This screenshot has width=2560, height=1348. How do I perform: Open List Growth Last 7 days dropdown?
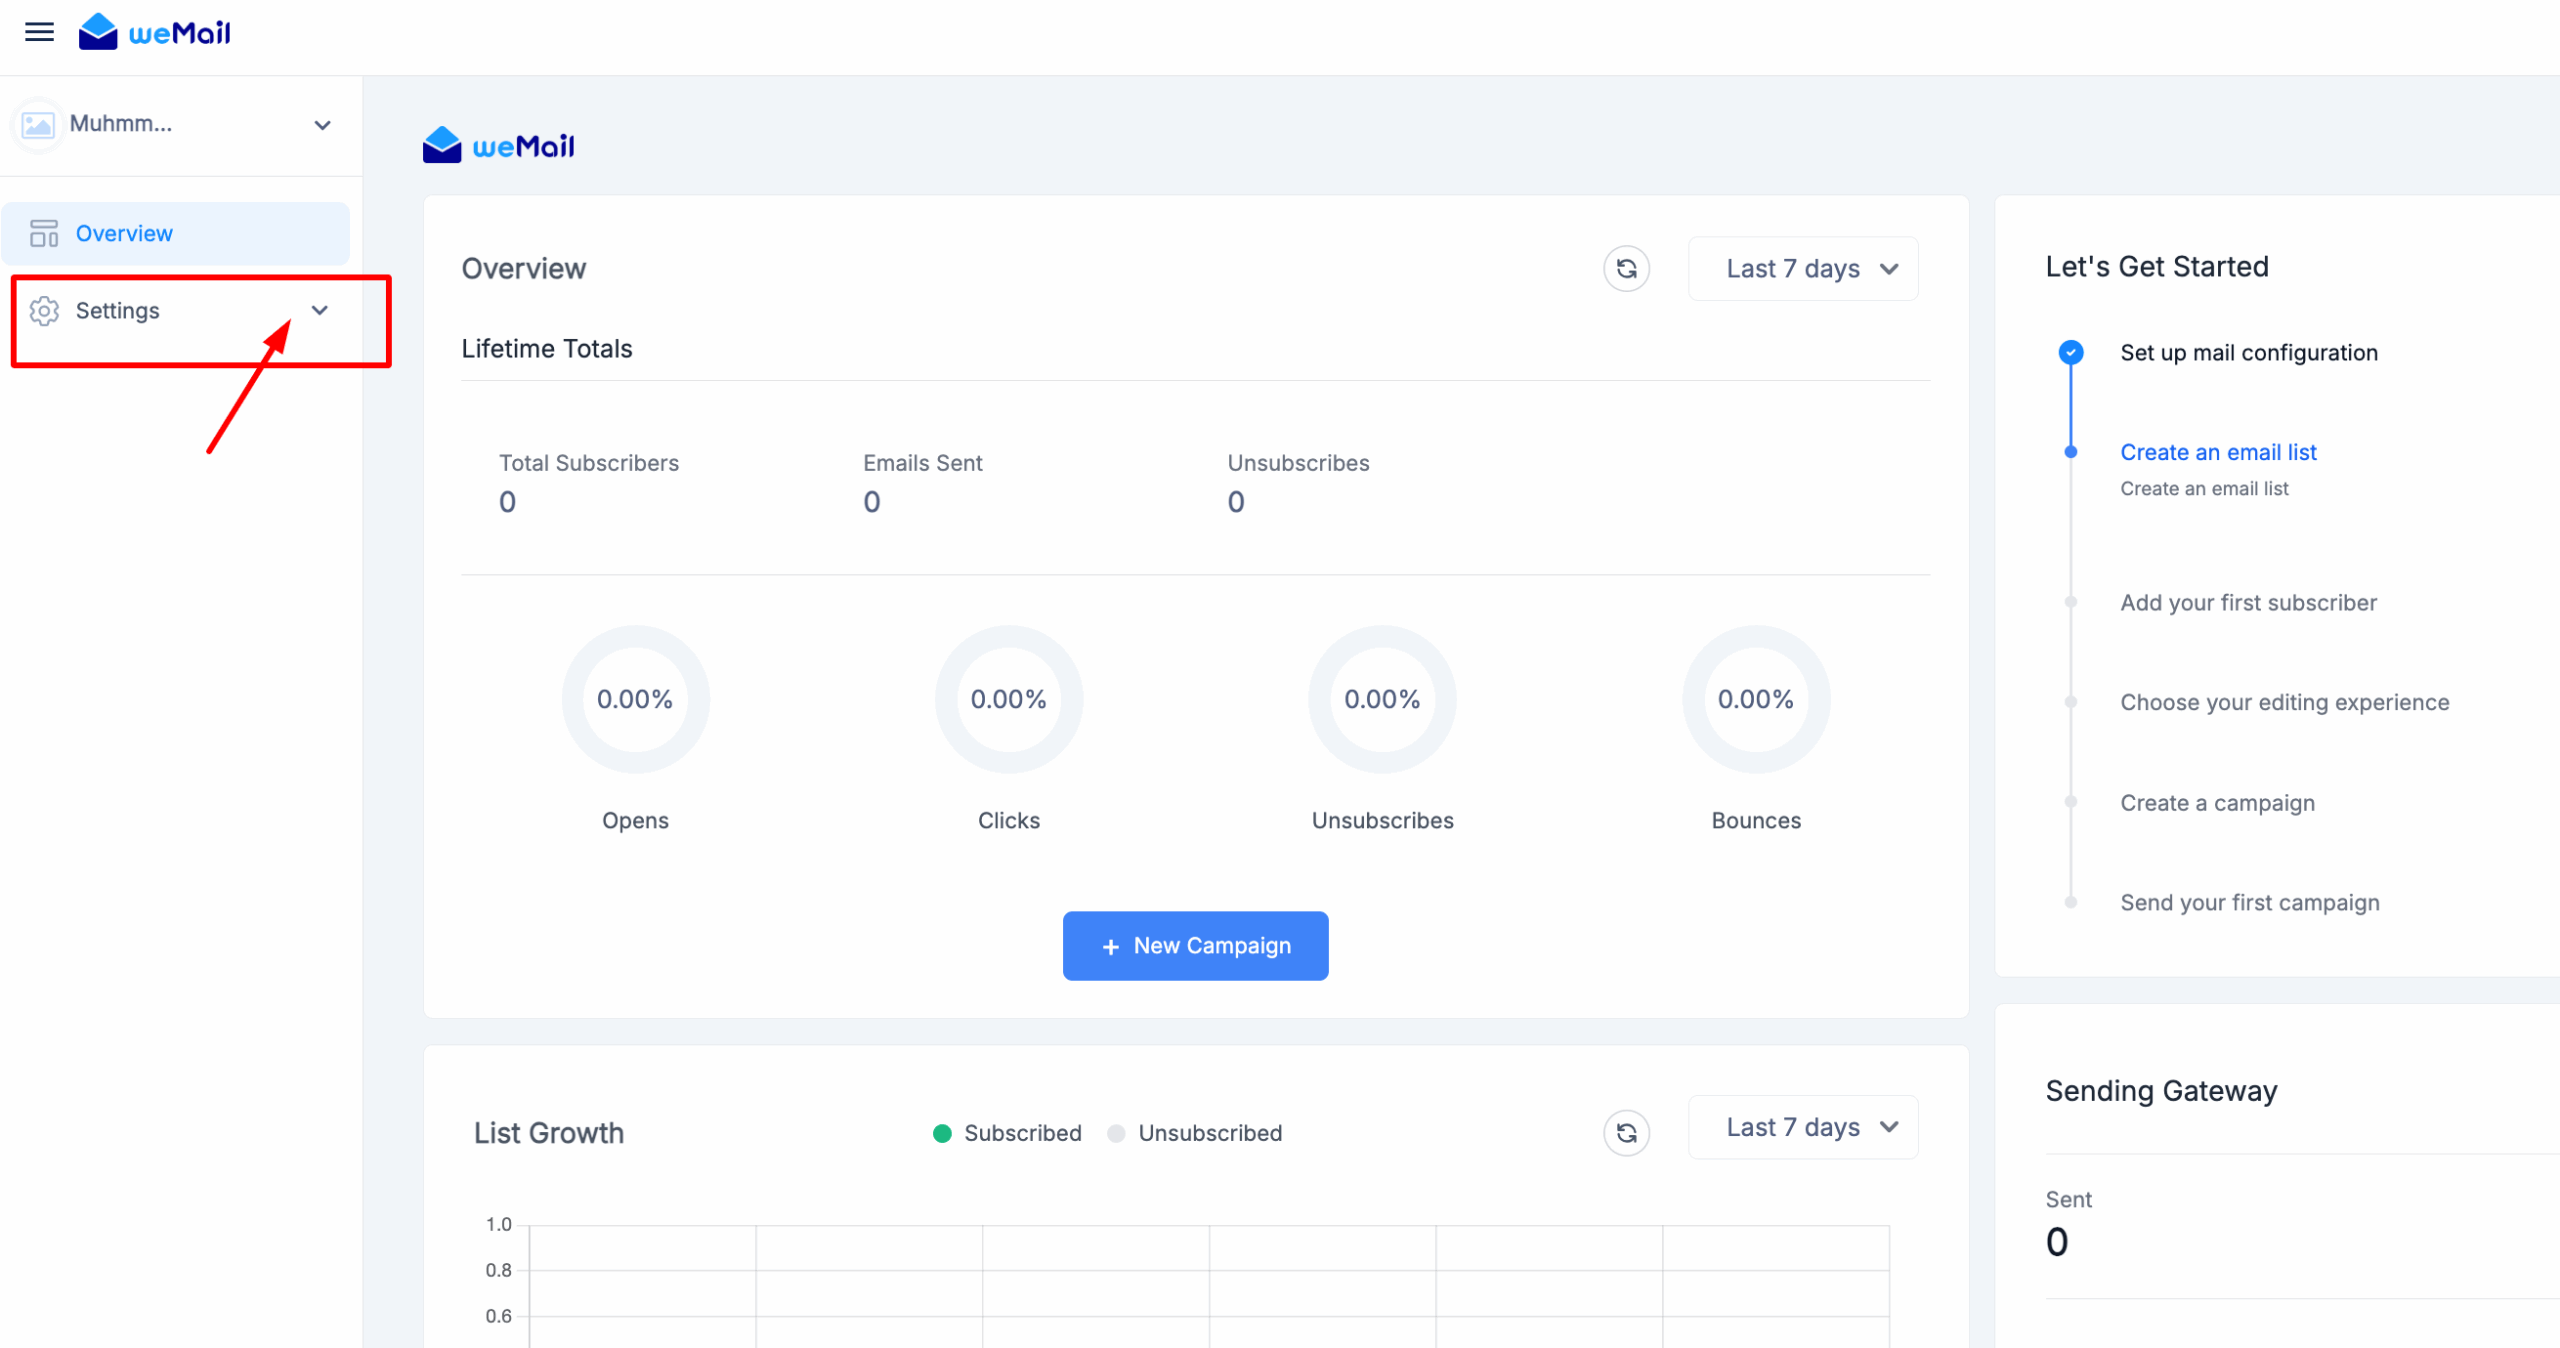pyautogui.click(x=1803, y=1127)
